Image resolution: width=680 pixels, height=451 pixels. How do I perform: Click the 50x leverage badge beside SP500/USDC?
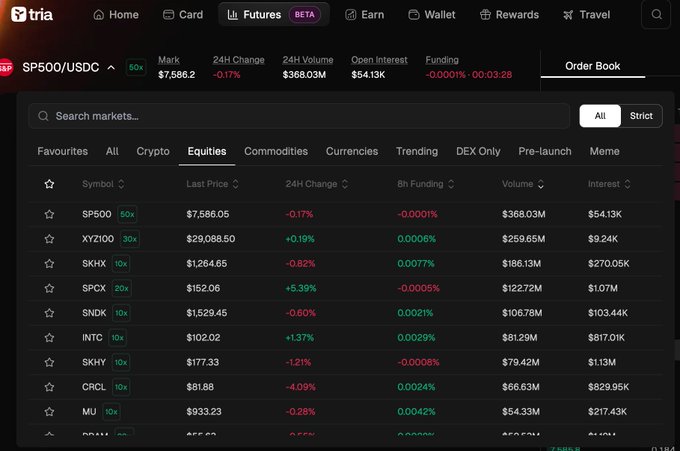[x=136, y=67]
